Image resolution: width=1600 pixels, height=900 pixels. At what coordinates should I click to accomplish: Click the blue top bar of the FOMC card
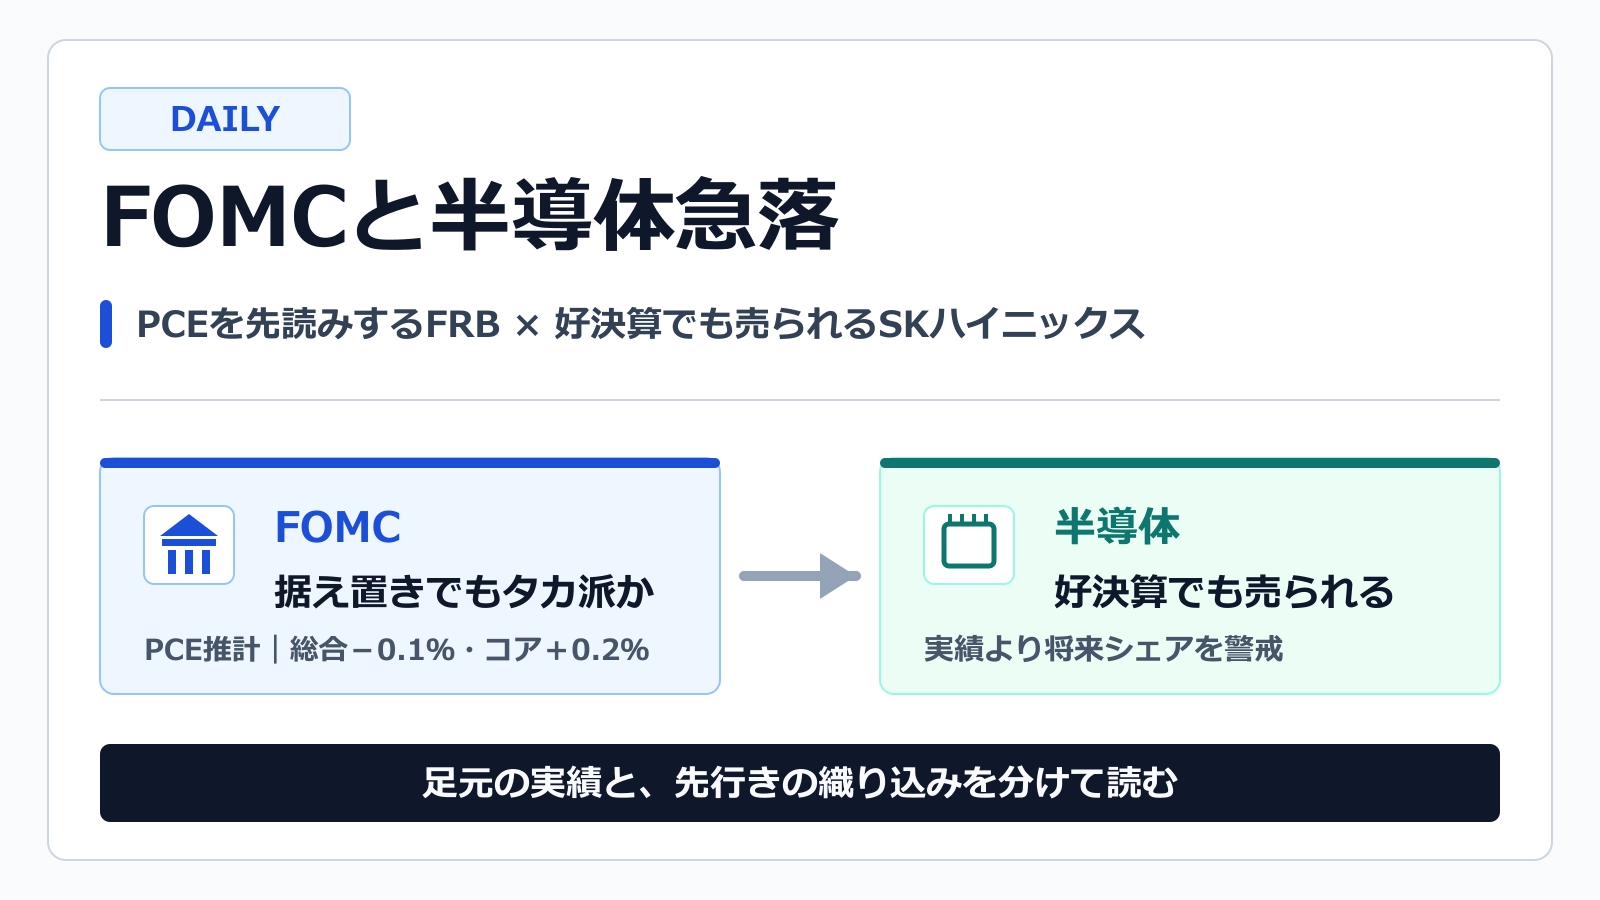(410, 463)
